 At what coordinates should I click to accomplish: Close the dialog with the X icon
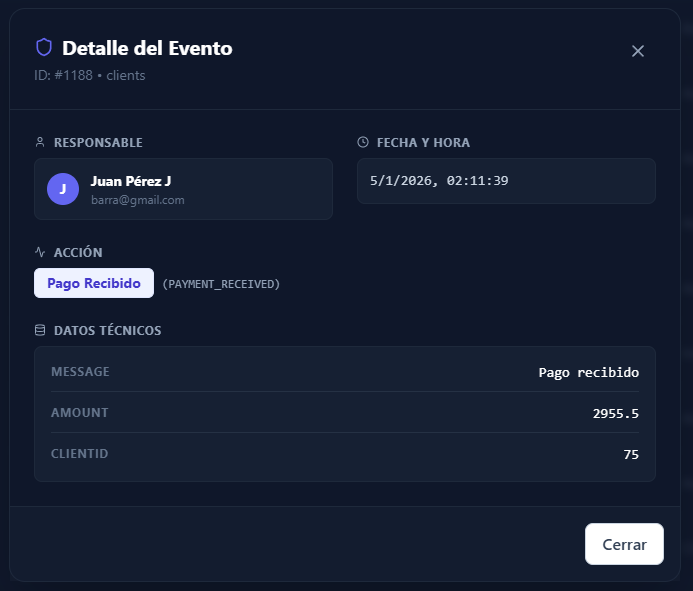click(638, 51)
